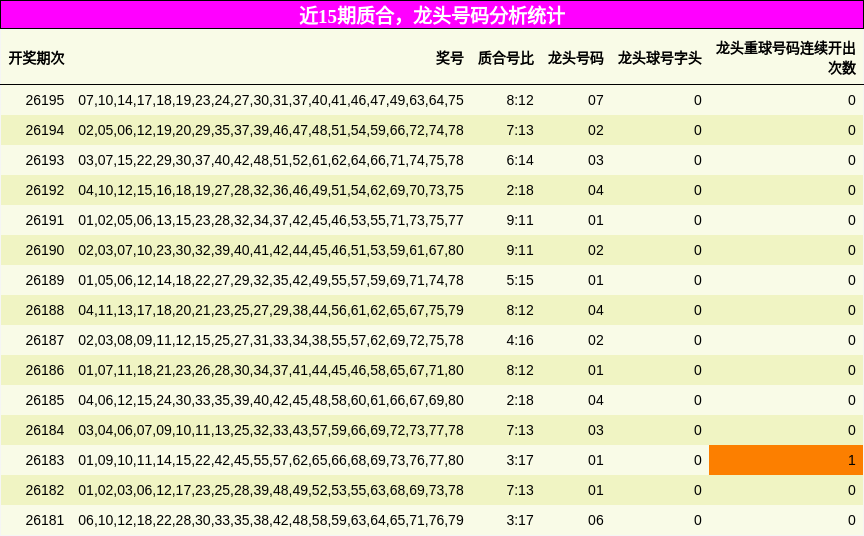Select draw period 26190

pos(45,250)
